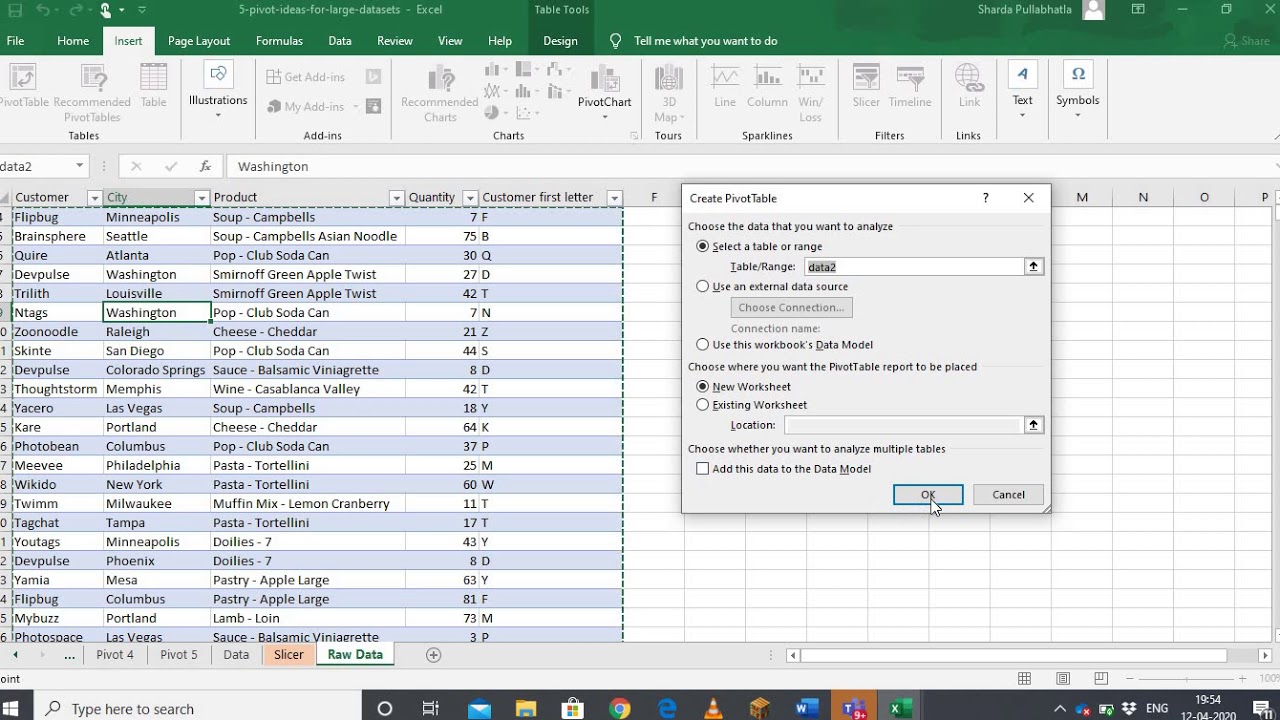This screenshot has height=720, width=1280.
Task: Check 'Add this data to the Data Model'
Action: pos(703,468)
